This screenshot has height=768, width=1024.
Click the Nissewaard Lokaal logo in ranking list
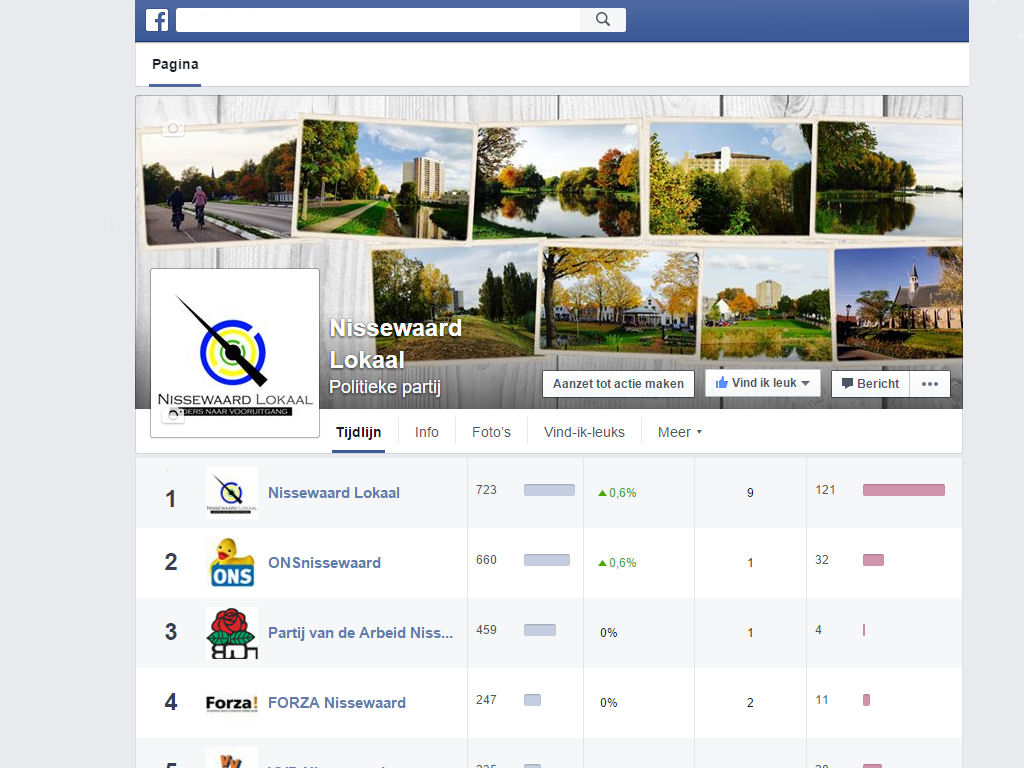coord(232,492)
